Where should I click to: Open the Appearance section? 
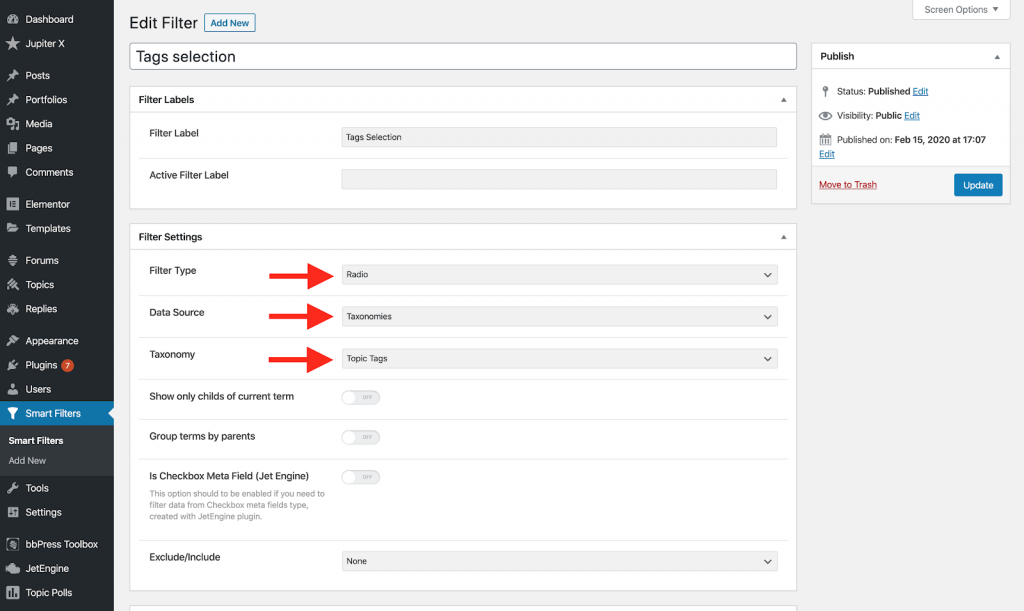[x=48, y=340]
